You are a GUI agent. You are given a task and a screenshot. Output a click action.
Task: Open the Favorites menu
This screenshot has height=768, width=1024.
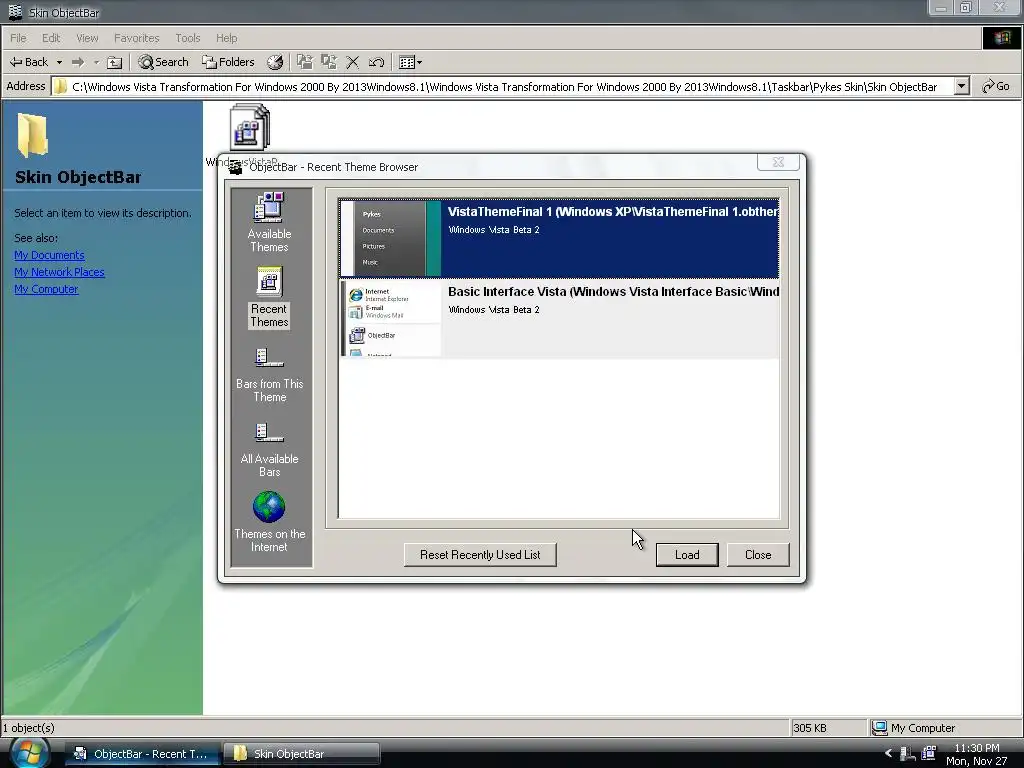click(x=136, y=38)
